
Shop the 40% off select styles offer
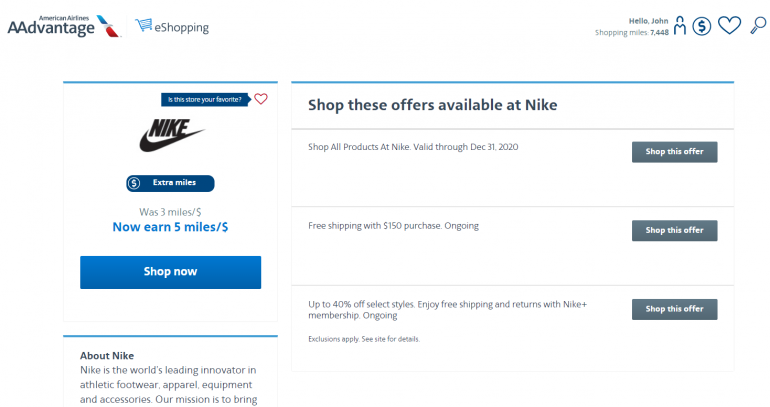[674, 309]
